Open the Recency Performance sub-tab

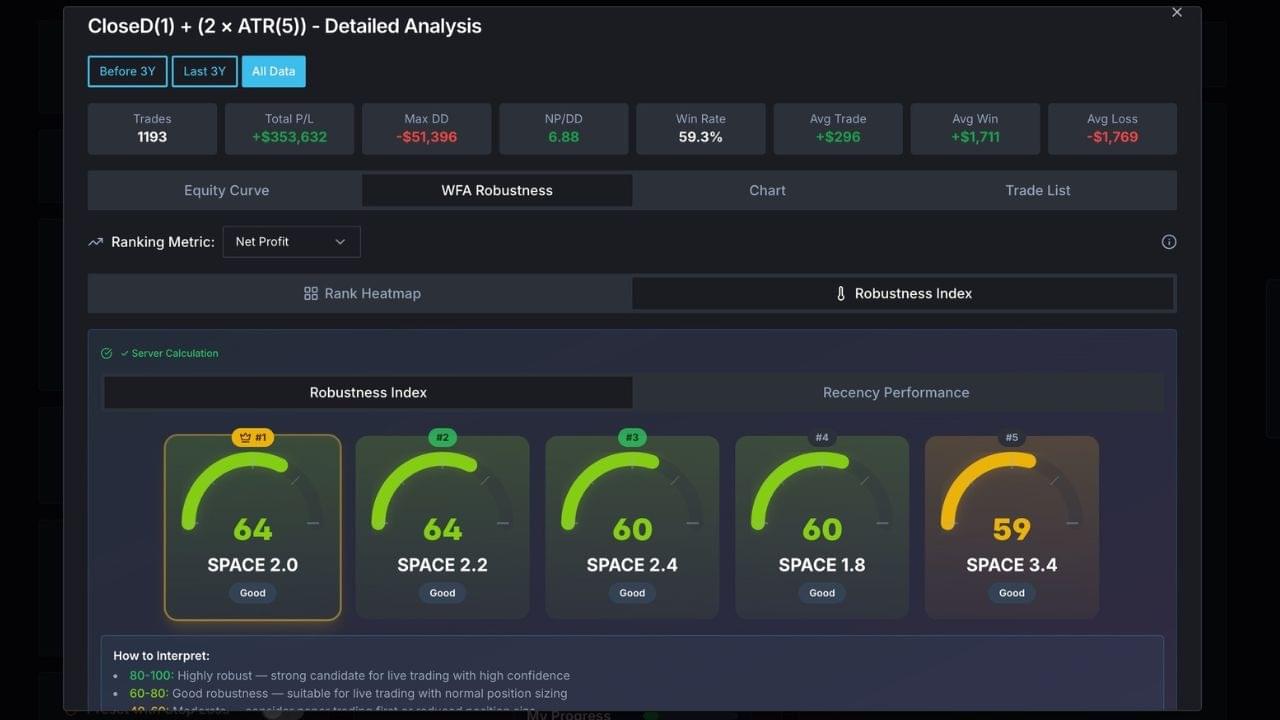(896, 392)
